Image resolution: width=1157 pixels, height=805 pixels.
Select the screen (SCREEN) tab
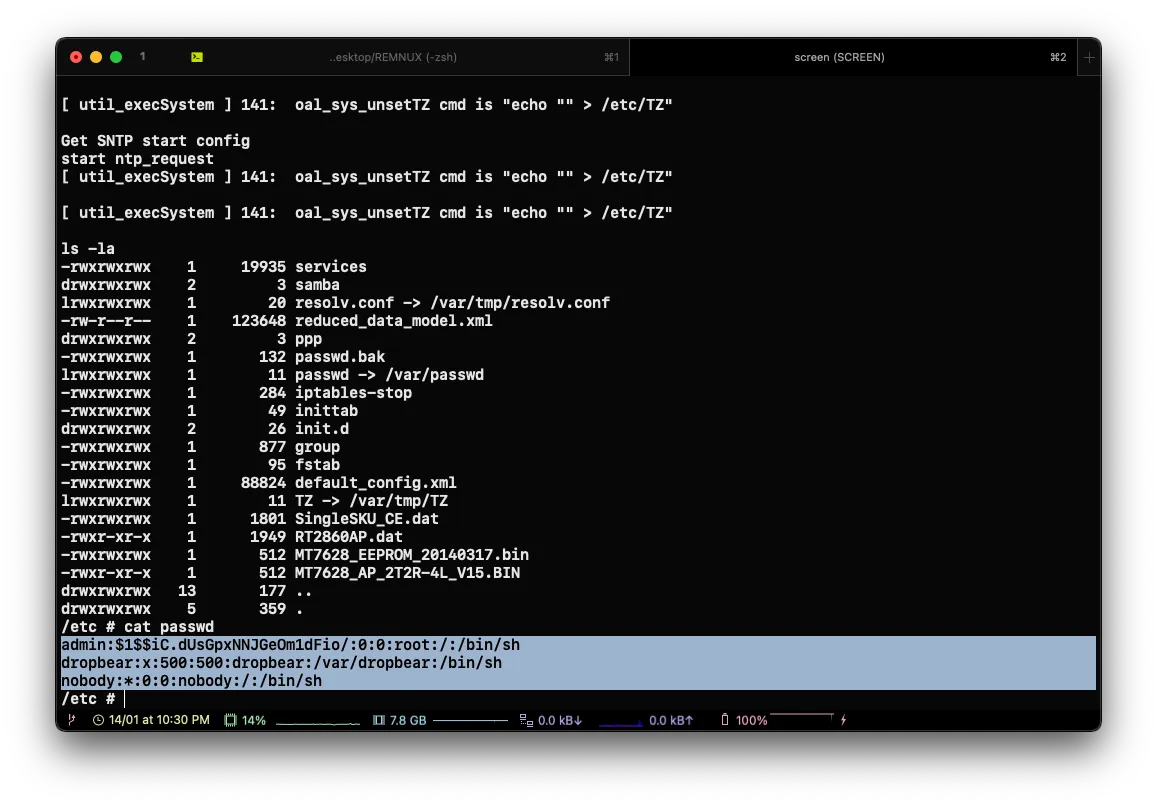point(839,57)
